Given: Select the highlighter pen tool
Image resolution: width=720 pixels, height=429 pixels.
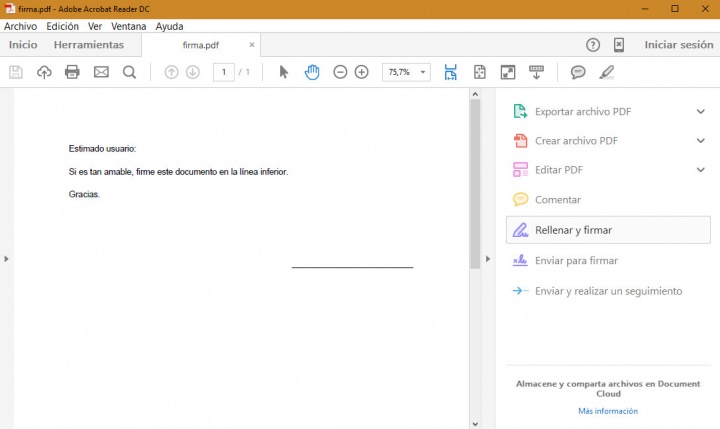Looking at the screenshot, I should (x=607, y=72).
